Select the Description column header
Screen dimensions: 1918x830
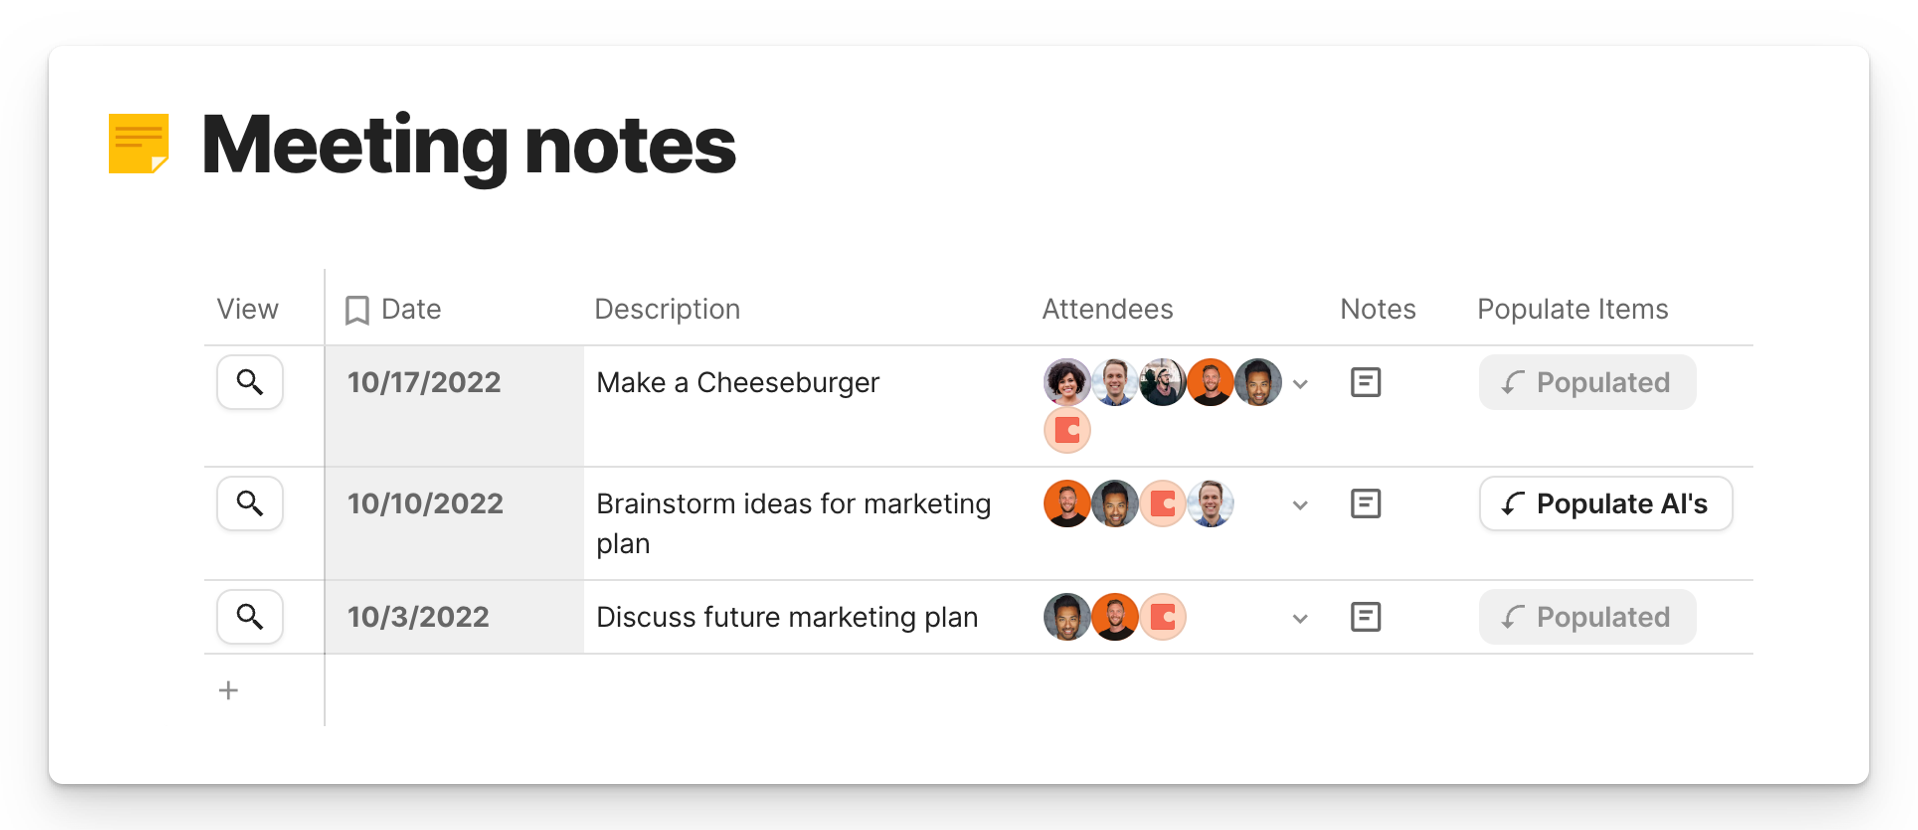667,309
